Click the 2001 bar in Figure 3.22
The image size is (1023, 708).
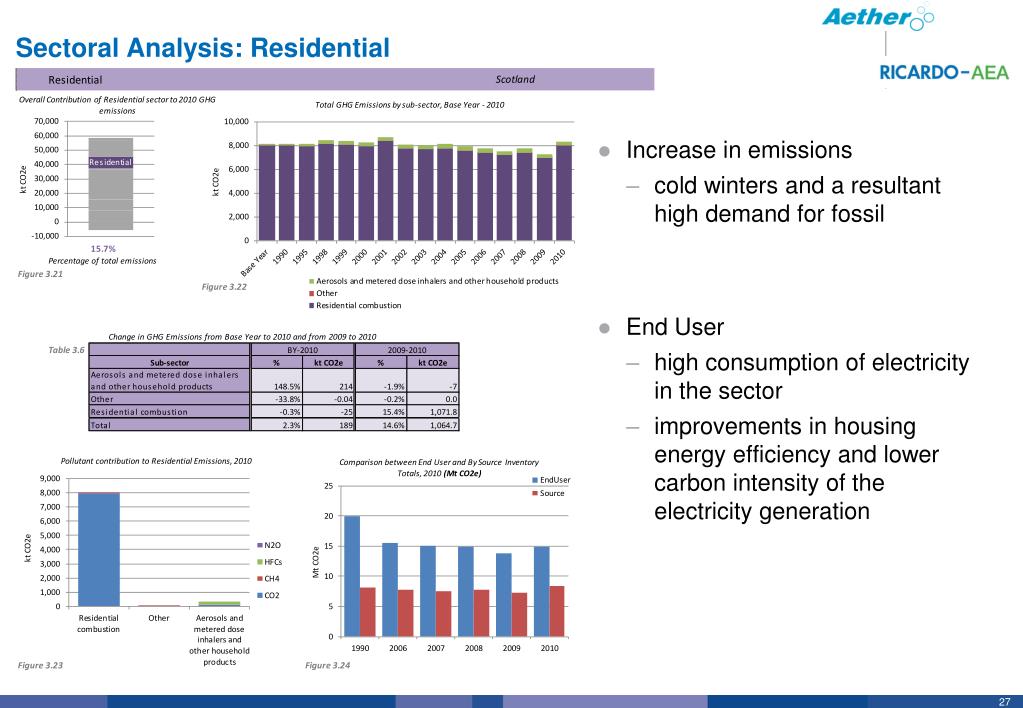point(385,189)
